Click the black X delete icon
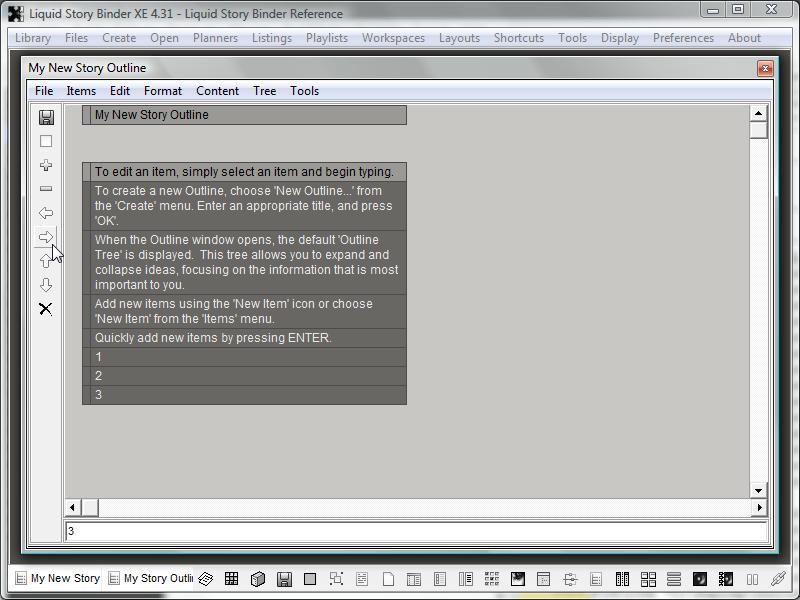800x600 pixels. coord(46,309)
